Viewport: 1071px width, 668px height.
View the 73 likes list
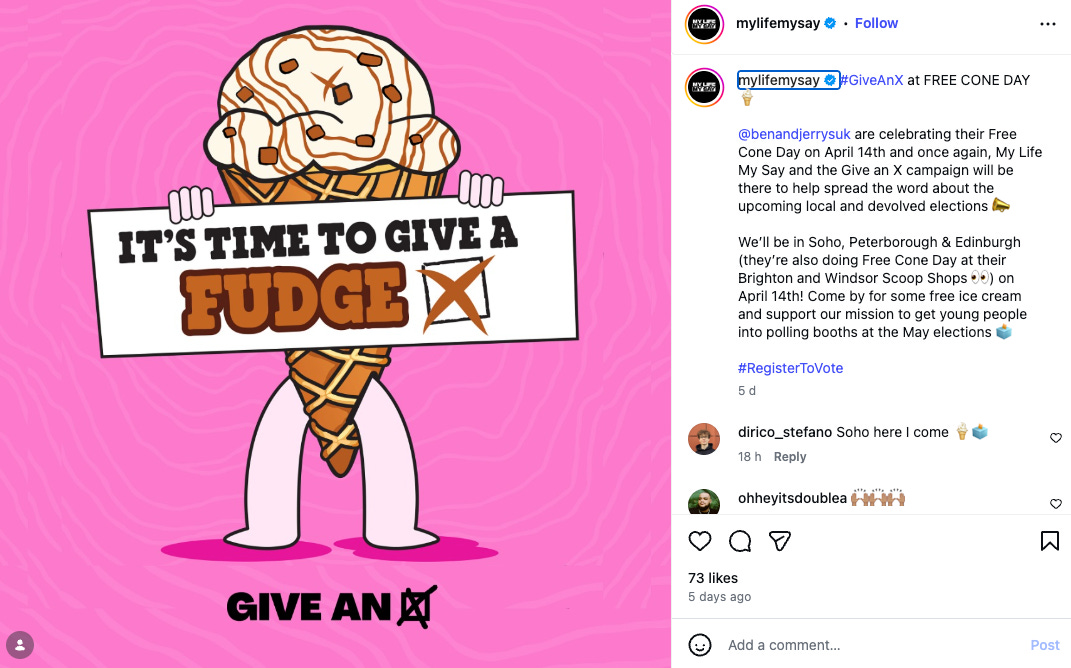click(x=713, y=578)
